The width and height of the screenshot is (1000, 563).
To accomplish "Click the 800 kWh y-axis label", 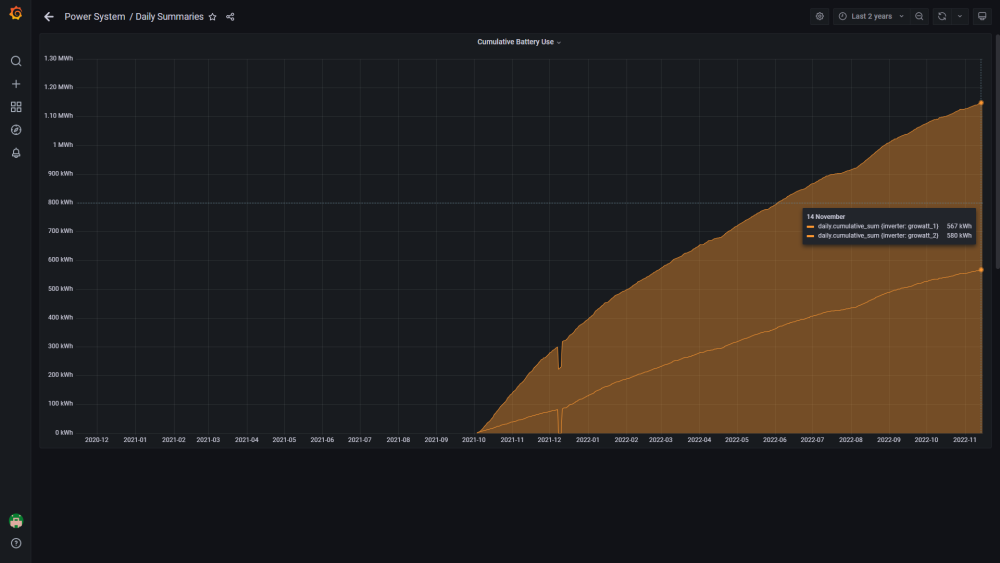I will (61, 202).
